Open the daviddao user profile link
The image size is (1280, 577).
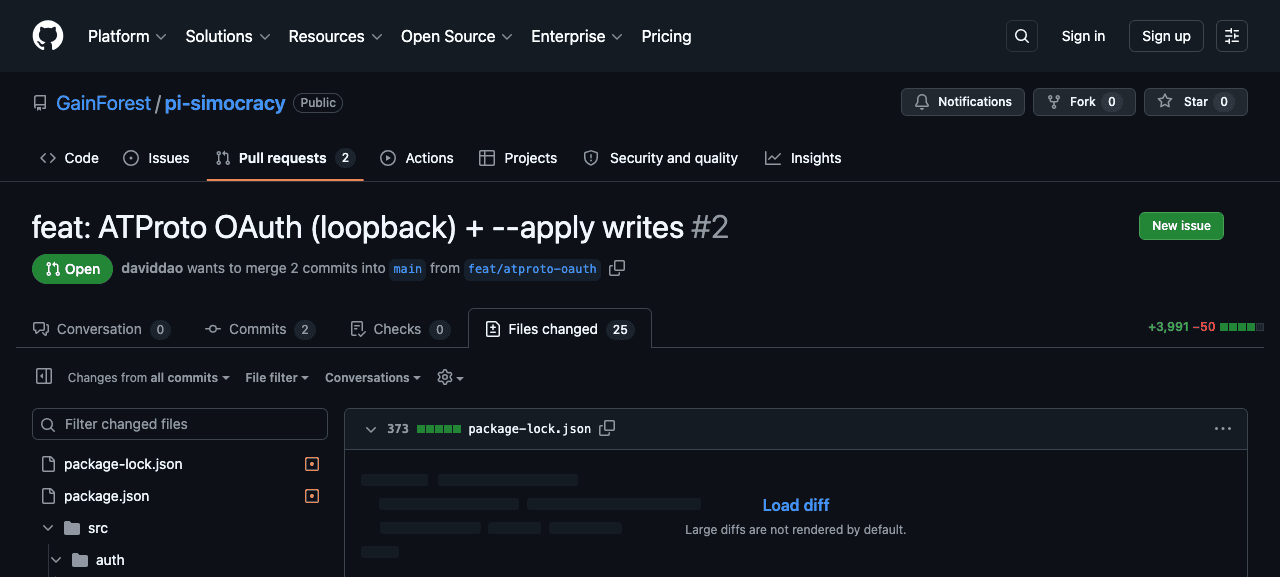click(x=152, y=268)
